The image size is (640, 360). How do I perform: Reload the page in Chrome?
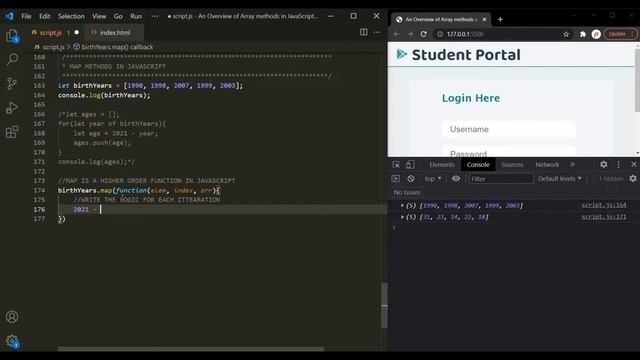pyautogui.click(x=423, y=34)
